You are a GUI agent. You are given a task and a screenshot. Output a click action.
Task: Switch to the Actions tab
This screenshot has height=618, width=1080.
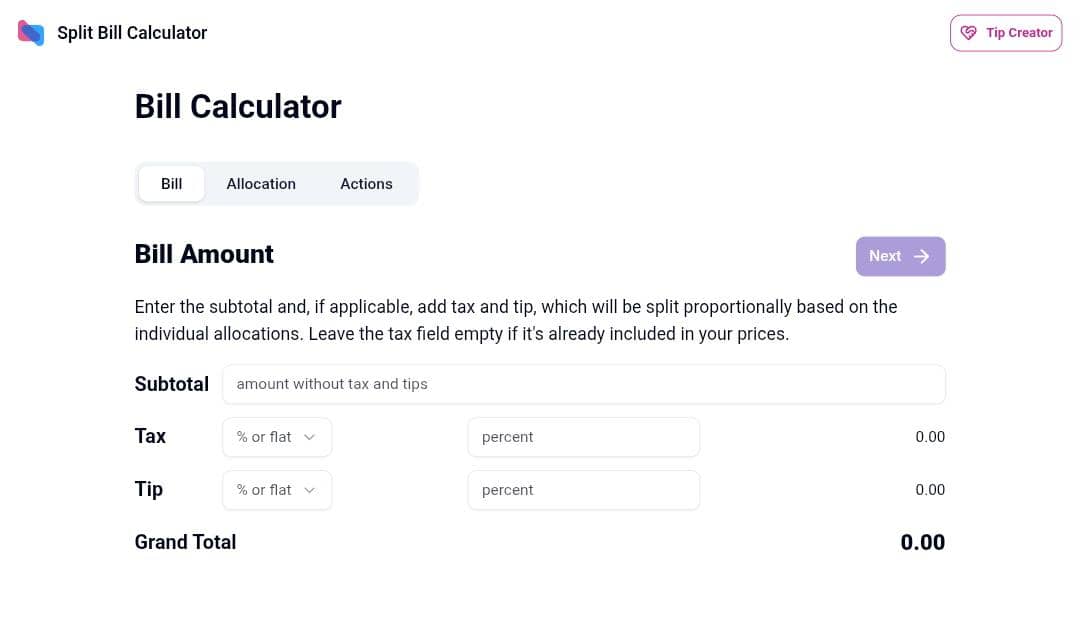click(x=366, y=184)
